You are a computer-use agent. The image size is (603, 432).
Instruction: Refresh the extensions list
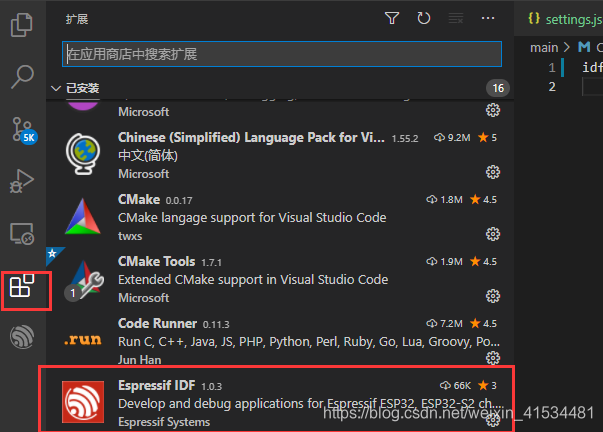tap(424, 18)
